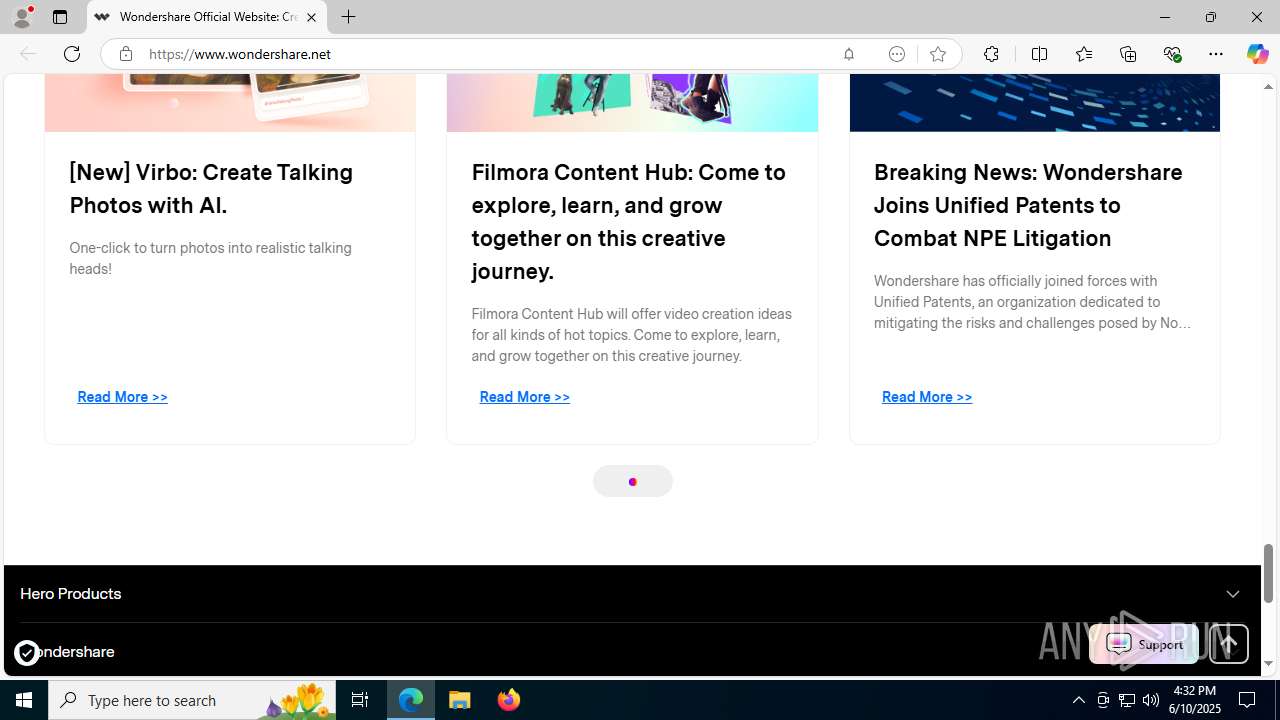Read the Virbo one-click description text

pos(210,258)
